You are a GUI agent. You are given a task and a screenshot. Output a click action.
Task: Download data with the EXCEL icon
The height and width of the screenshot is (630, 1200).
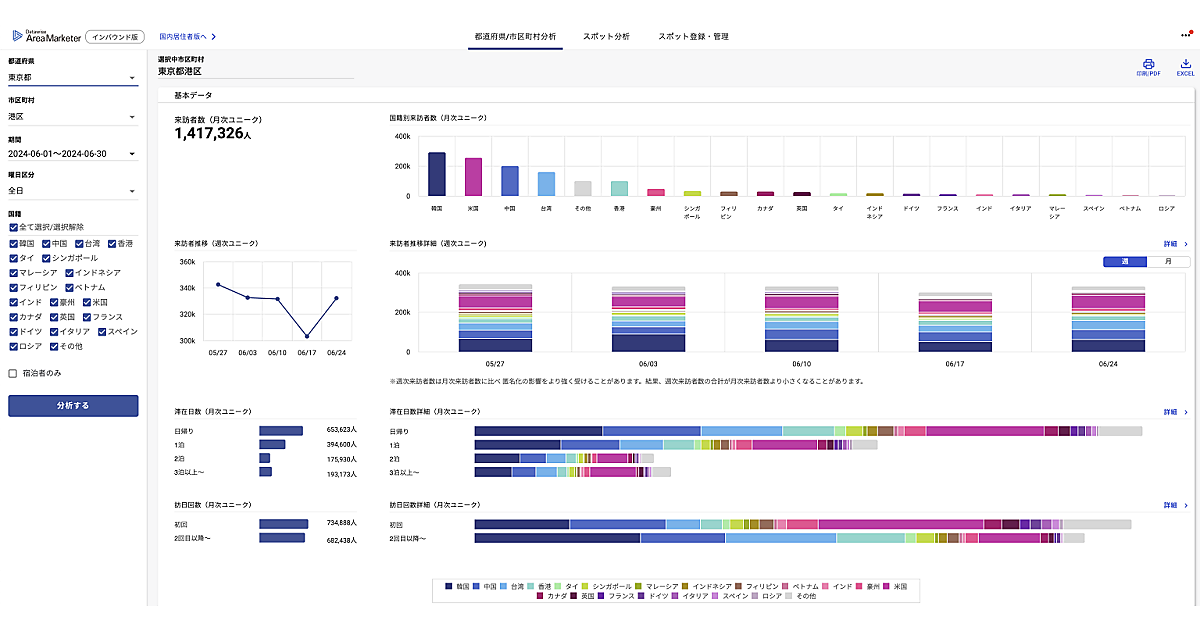tap(1185, 63)
